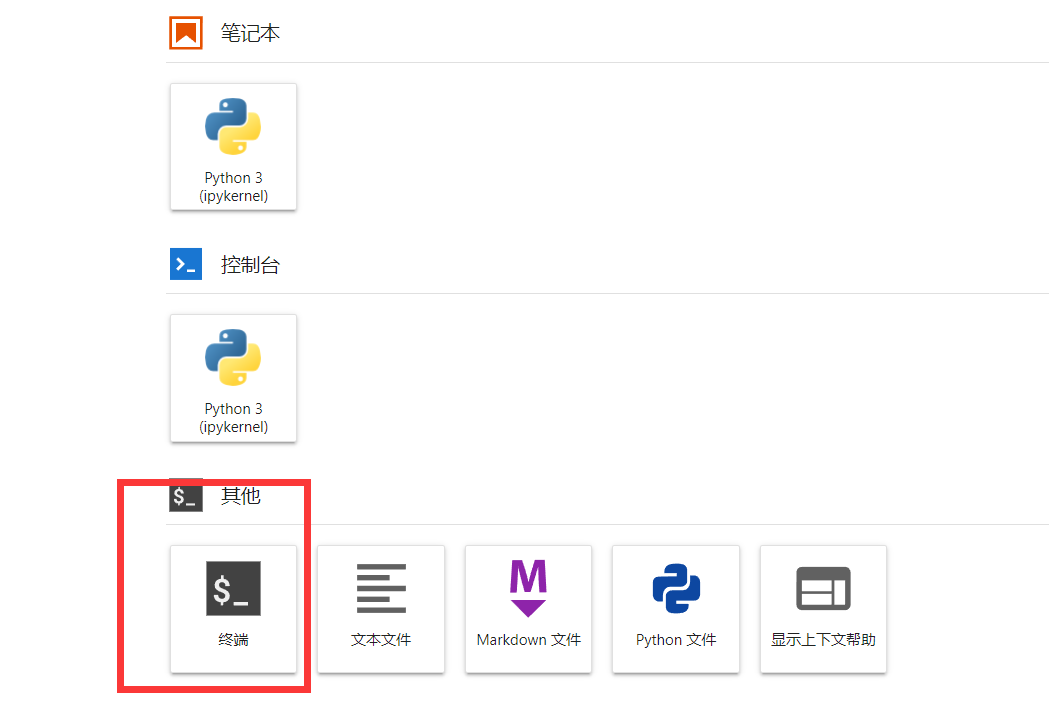The image size is (1049, 717).
Task: Click the 其他 section heading text
Action: (240, 496)
